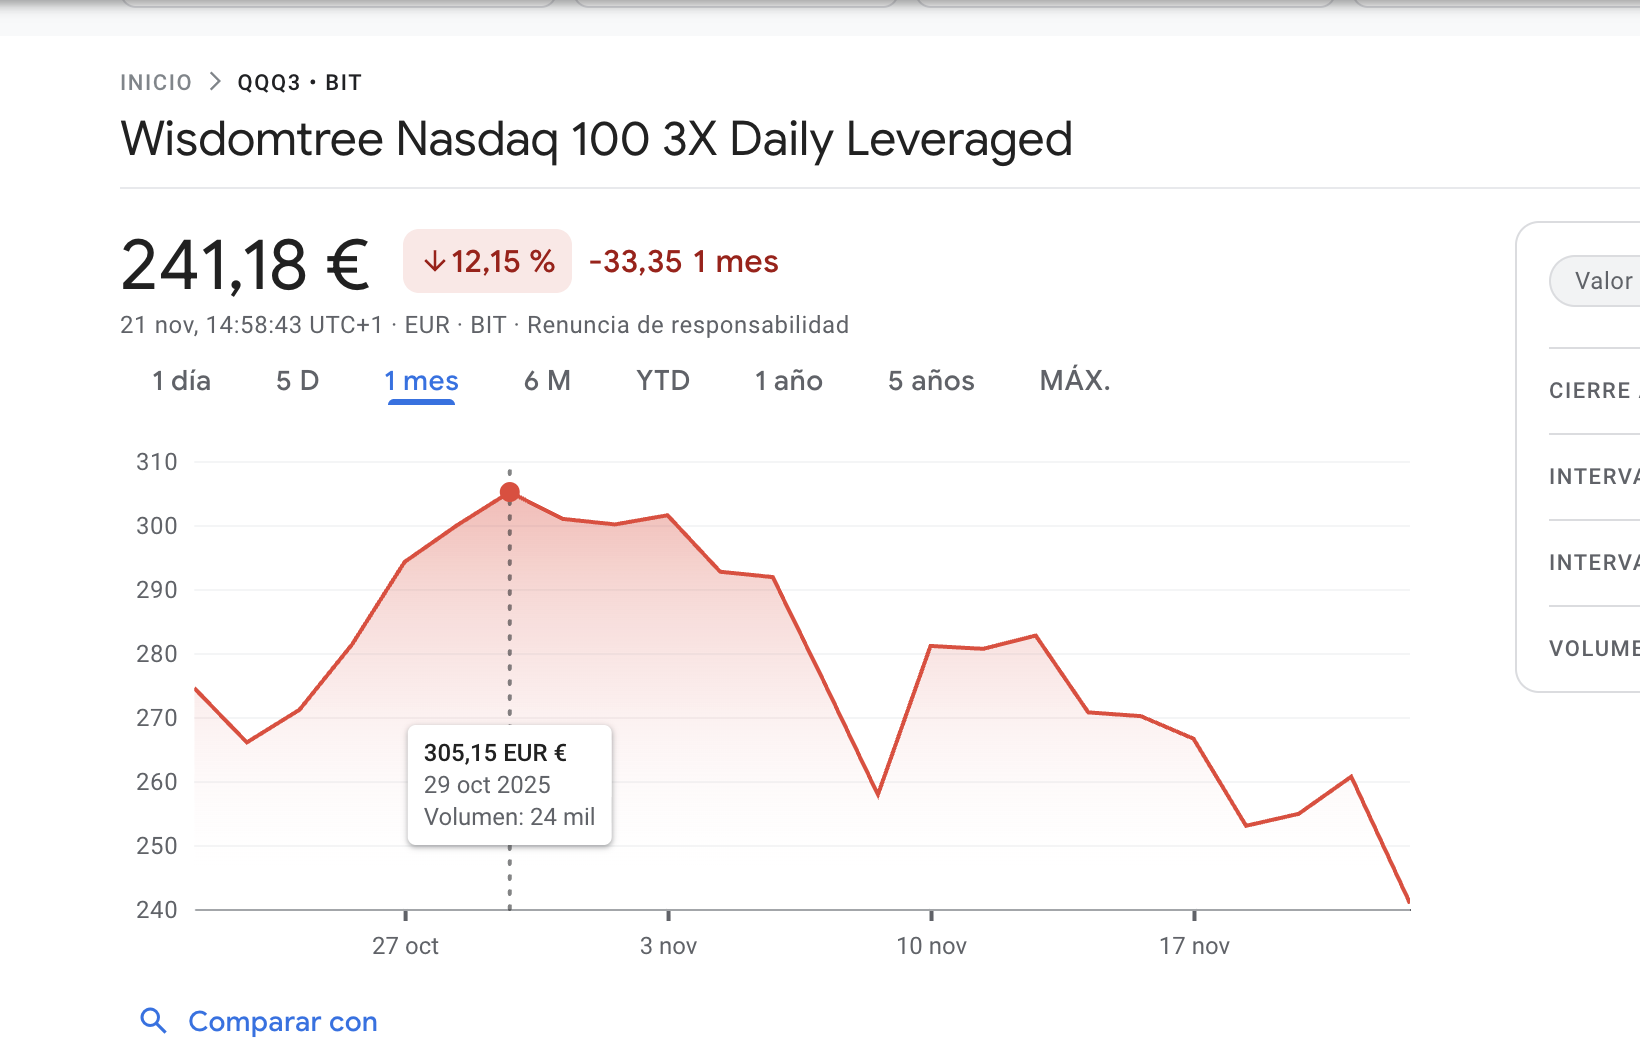Image resolution: width=1640 pixels, height=1044 pixels.
Task: Click the 305,15 EUR chart tooltip
Action: tap(509, 785)
